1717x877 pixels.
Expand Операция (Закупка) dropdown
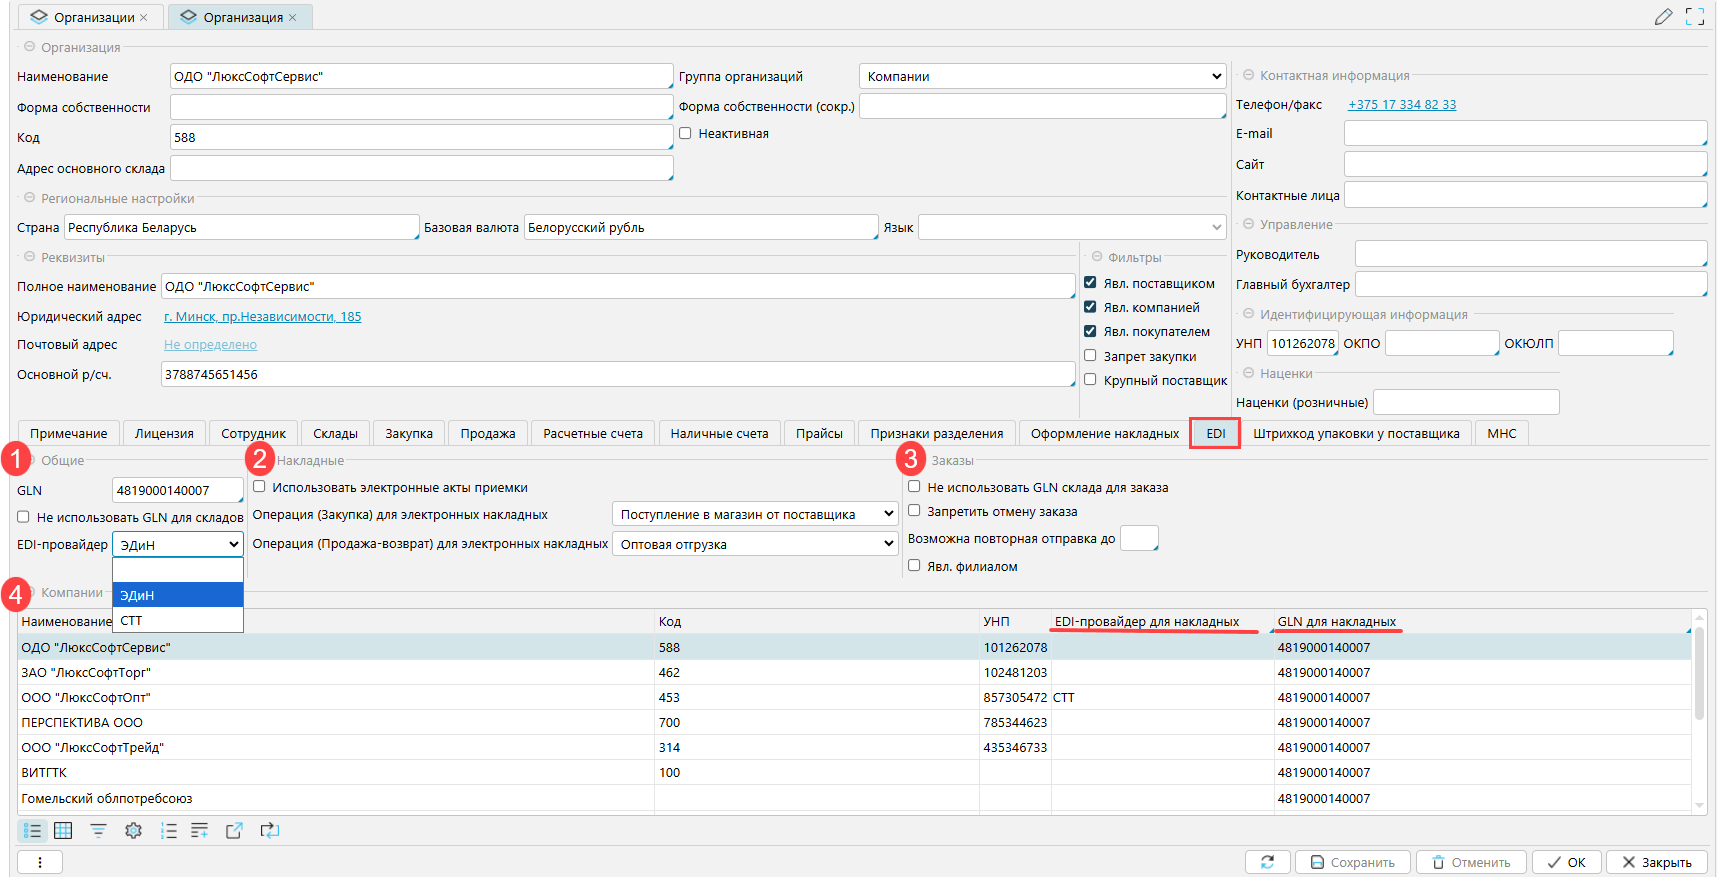click(x=755, y=515)
